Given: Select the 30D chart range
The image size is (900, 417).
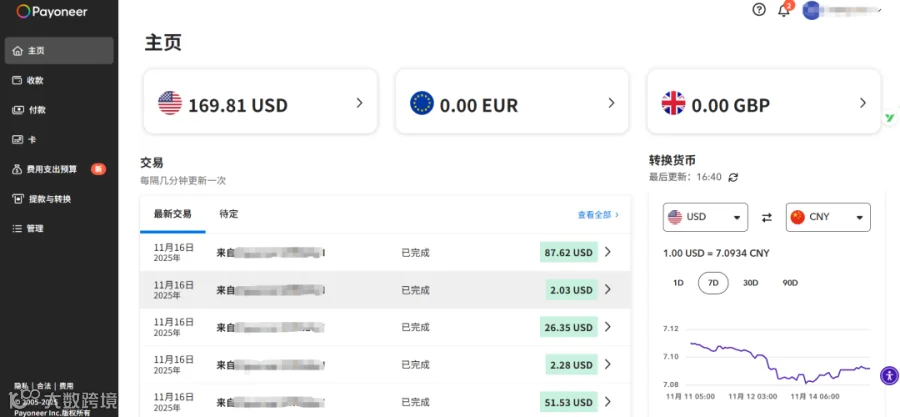Looking at the screenshot, I should tap(750, 283).
